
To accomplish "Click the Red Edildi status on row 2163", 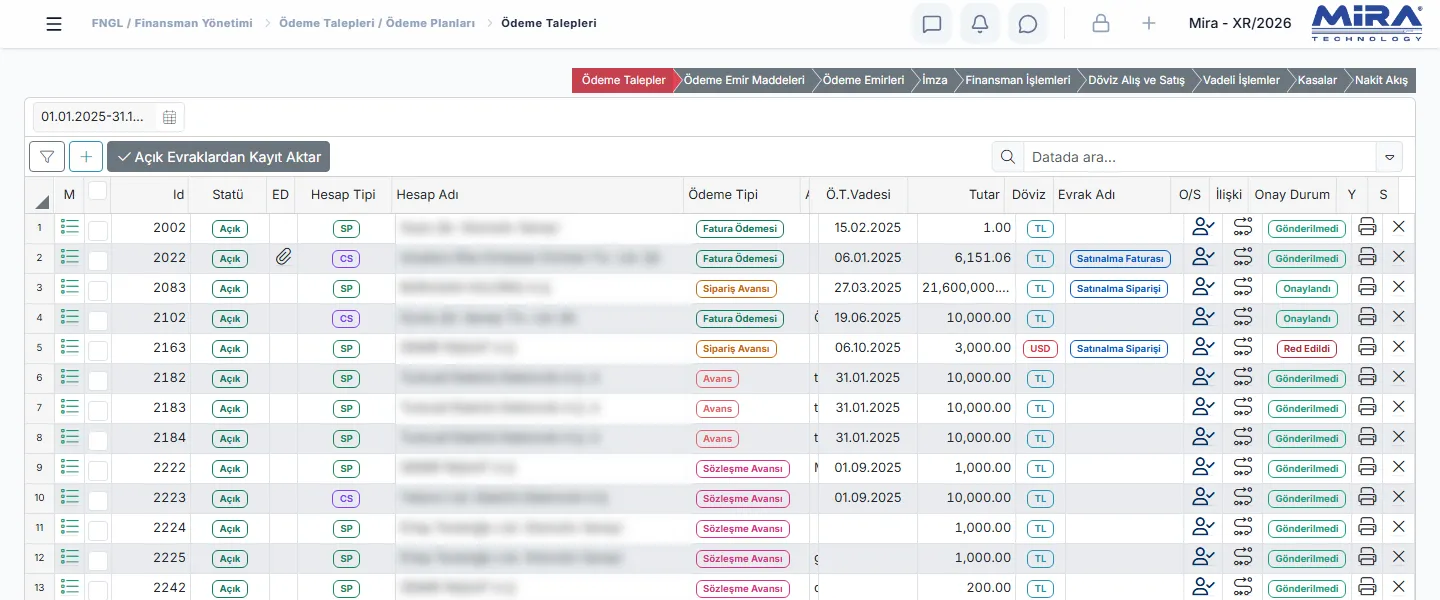I will click(x=1307, y=349).
